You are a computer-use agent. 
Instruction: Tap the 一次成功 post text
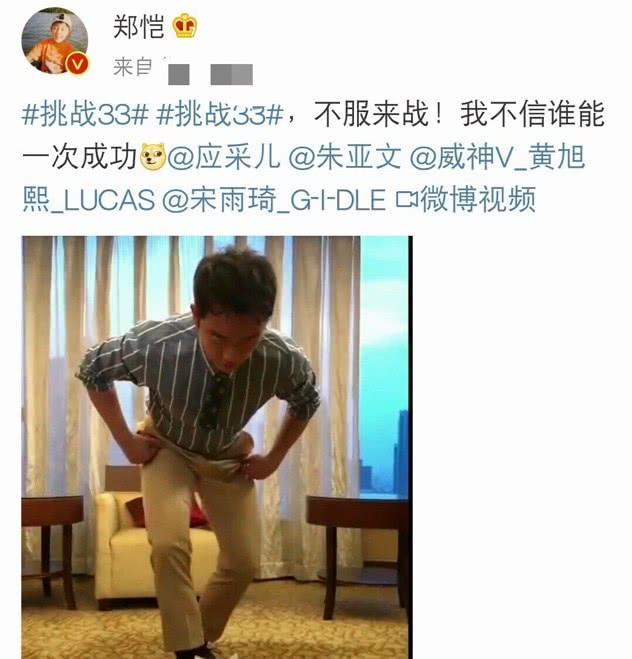click(79, 158)
